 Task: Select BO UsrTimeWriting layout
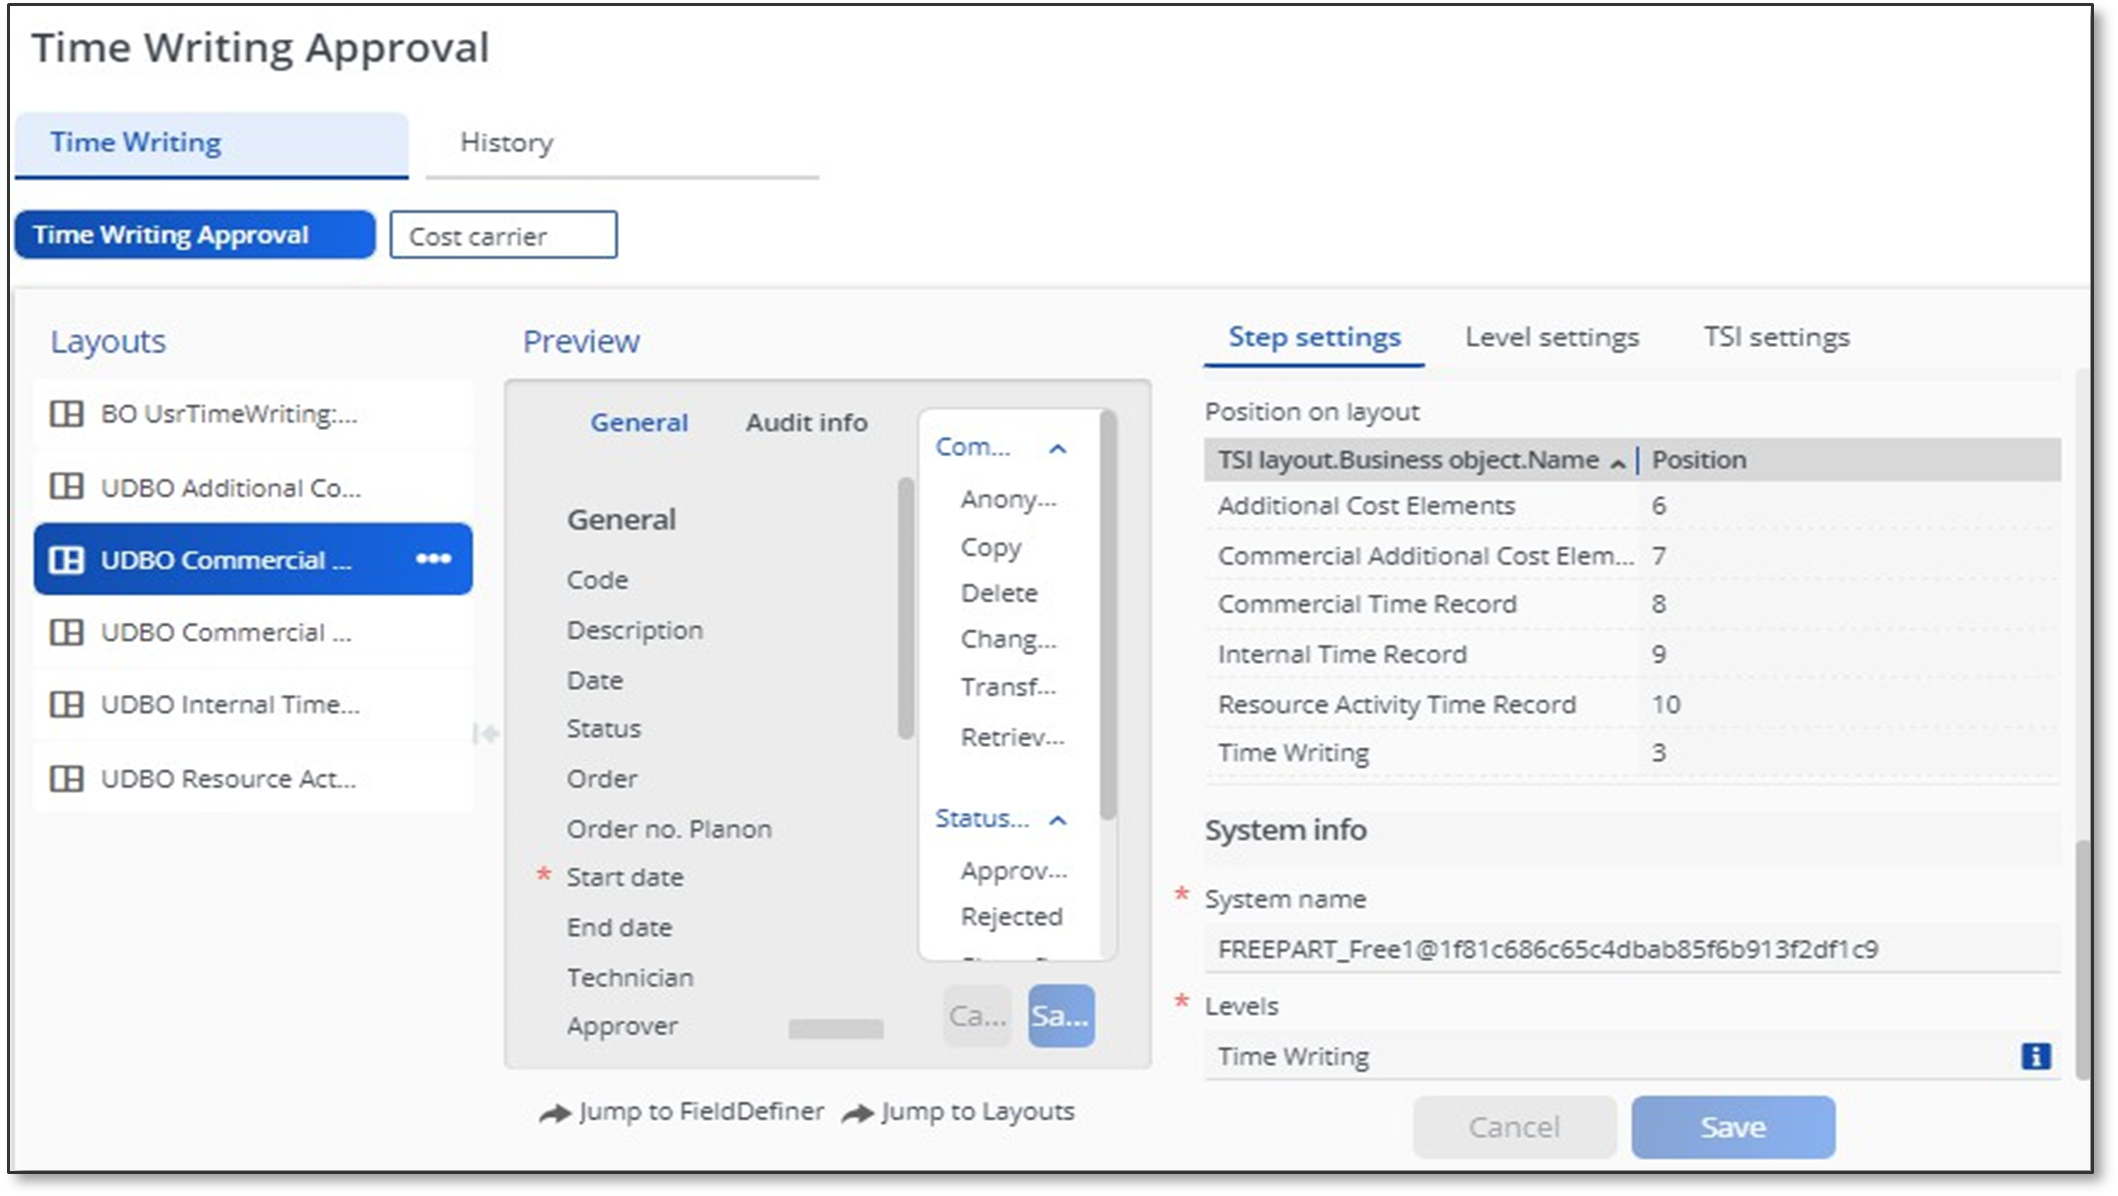[x=252, y=413]
